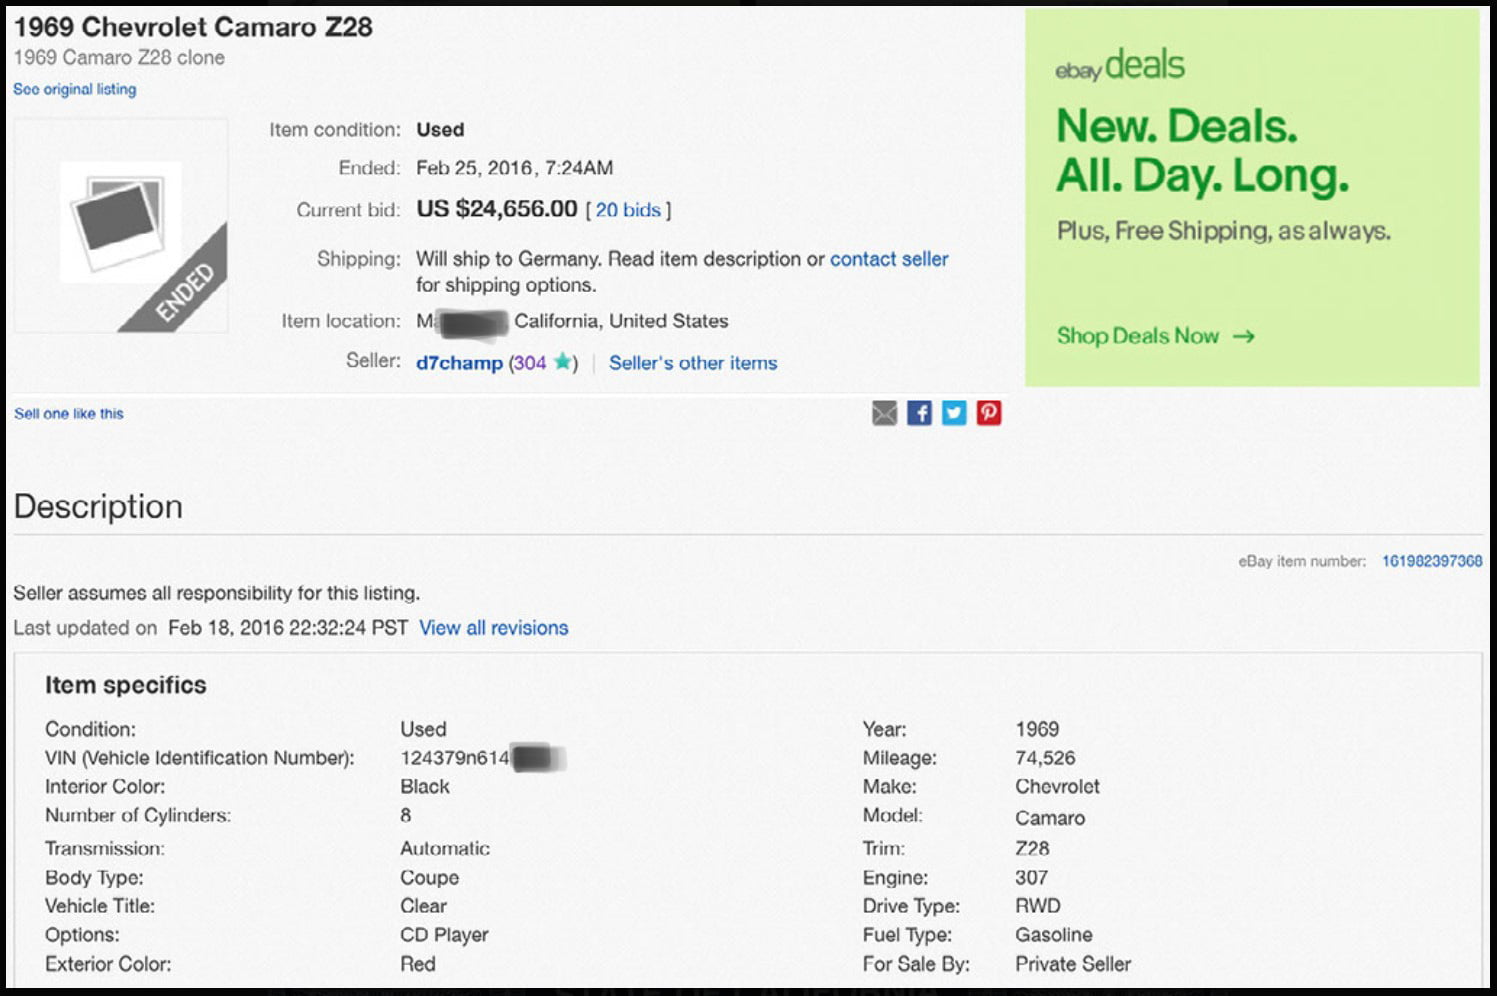Viewport: 1497px width, 996px height.
Task: Click the 'New. Deals. All. Day. Long.' ad headline
Action: coord(1203,151)
